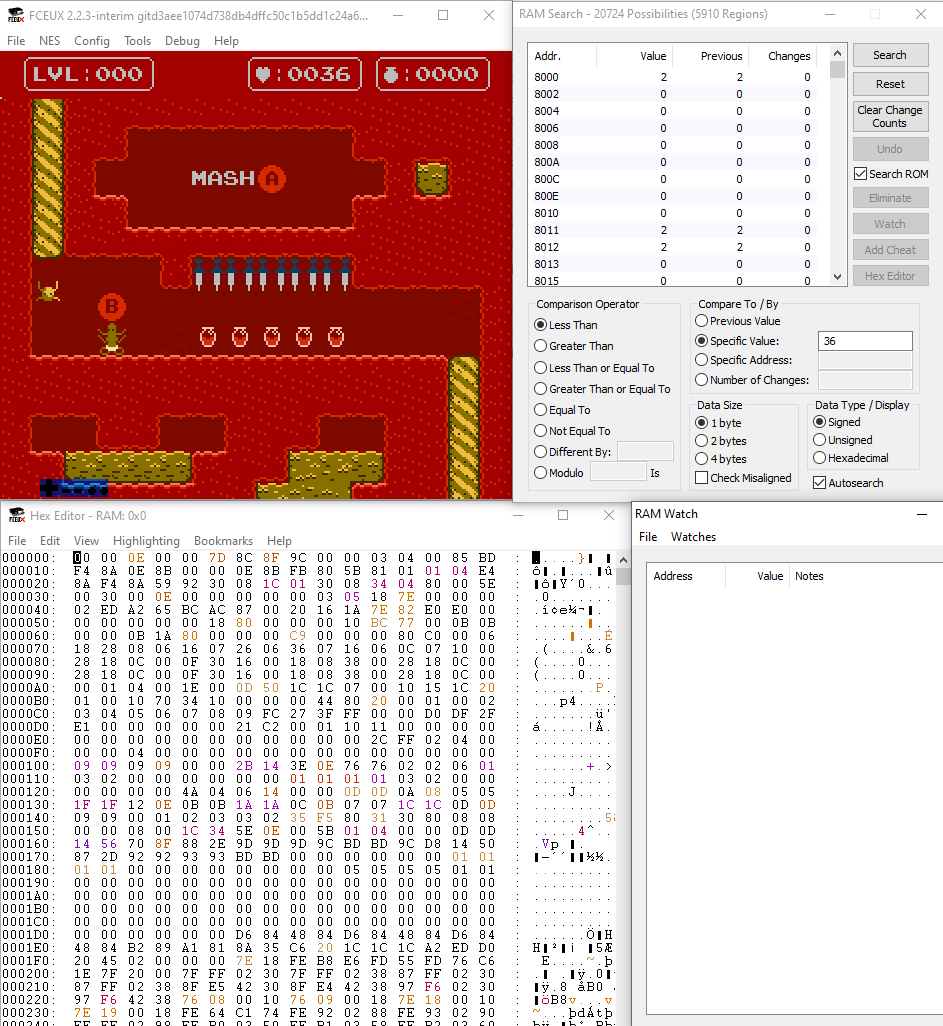Open the Bookmarks menu in Hex Editor
Viewport: 943px width, 1026px height.
click(223, 540)
